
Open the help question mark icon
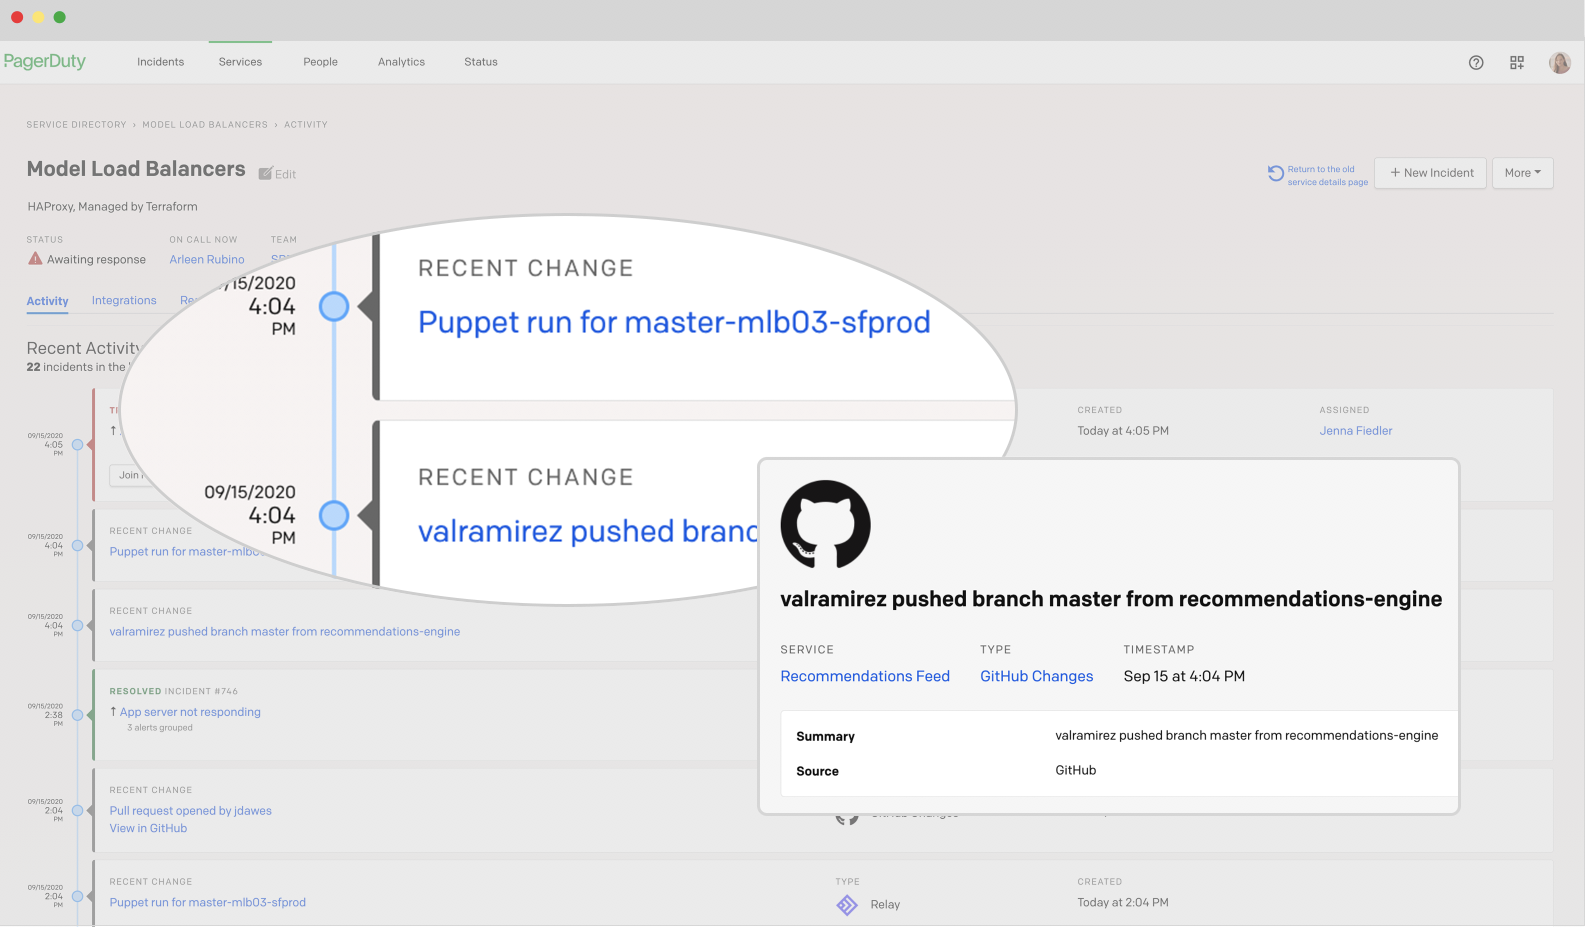tap(1476, 62)
